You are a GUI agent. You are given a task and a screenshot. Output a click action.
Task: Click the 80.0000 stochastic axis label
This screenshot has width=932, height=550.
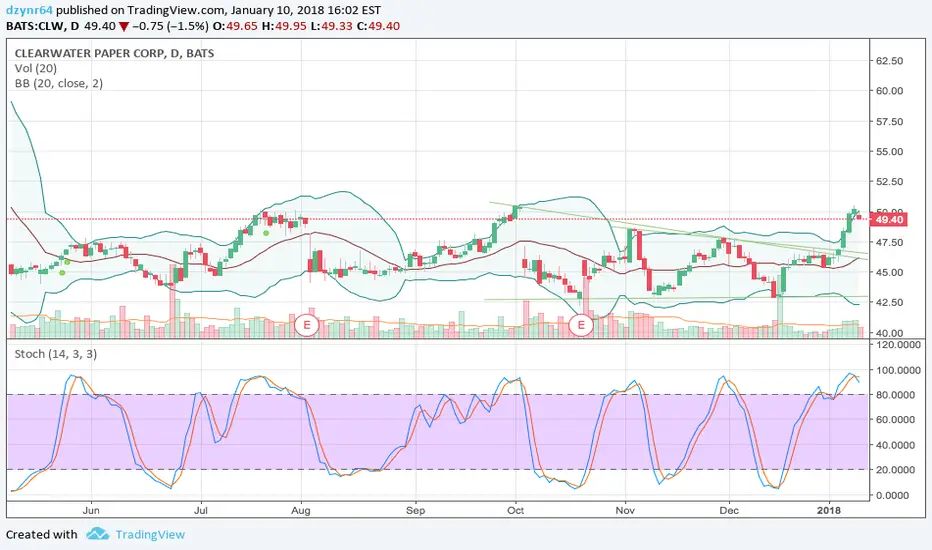[895, 395]
